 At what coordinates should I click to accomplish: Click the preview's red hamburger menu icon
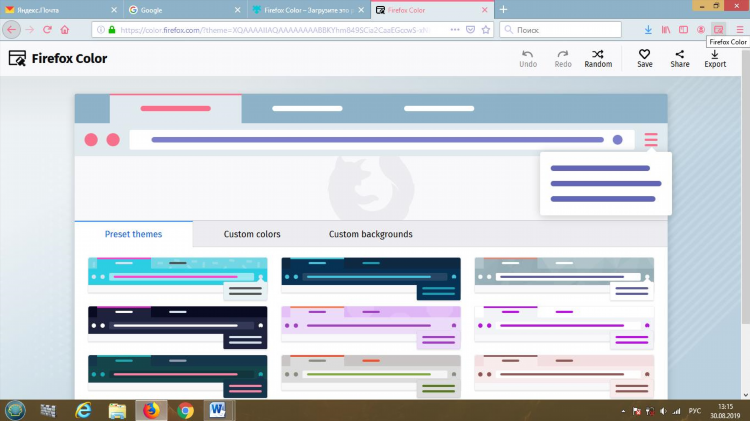pyautogui.click(x=651, y=139)
